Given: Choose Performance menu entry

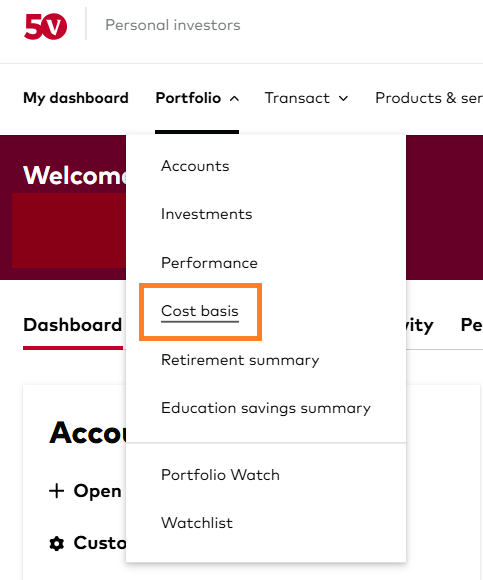Looking at the screenshot, I should [209, 263].
